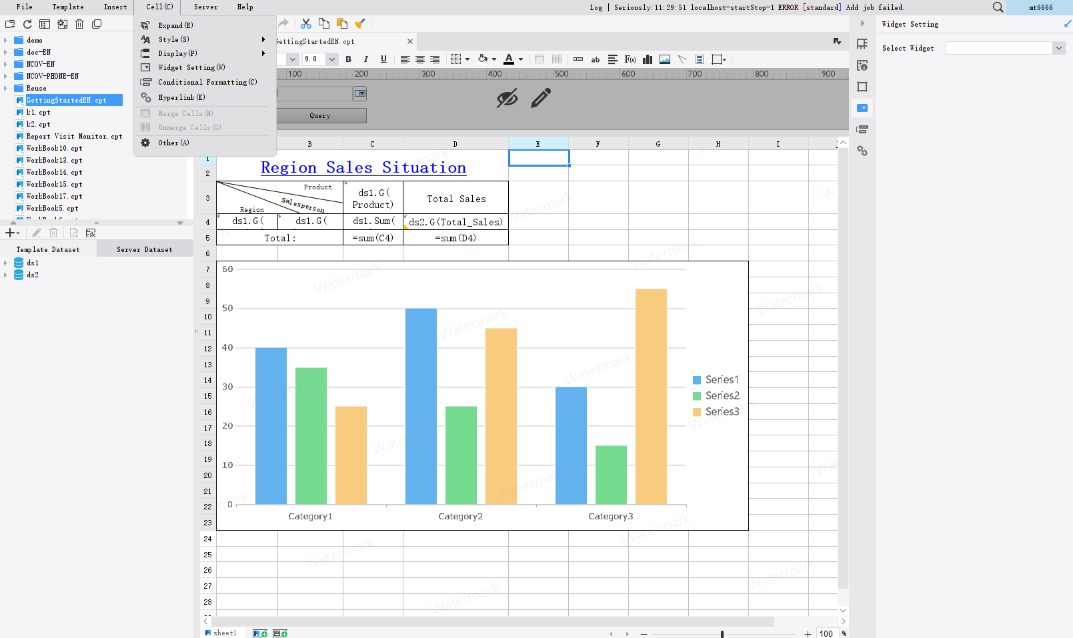Switch to the Server Dataset tab
The width and height of the screenshot is (1073, 638).
(144, 249)
